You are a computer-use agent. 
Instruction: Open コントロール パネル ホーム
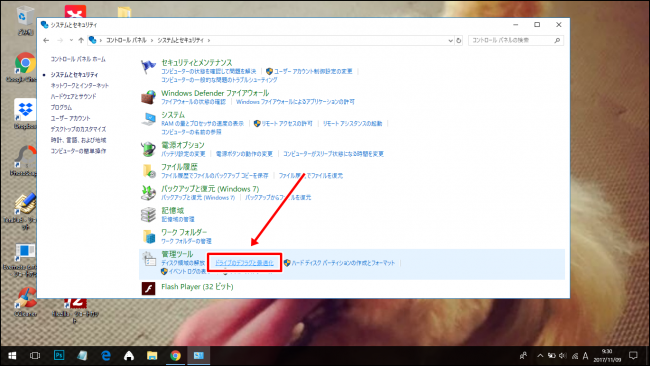[78, 59]
